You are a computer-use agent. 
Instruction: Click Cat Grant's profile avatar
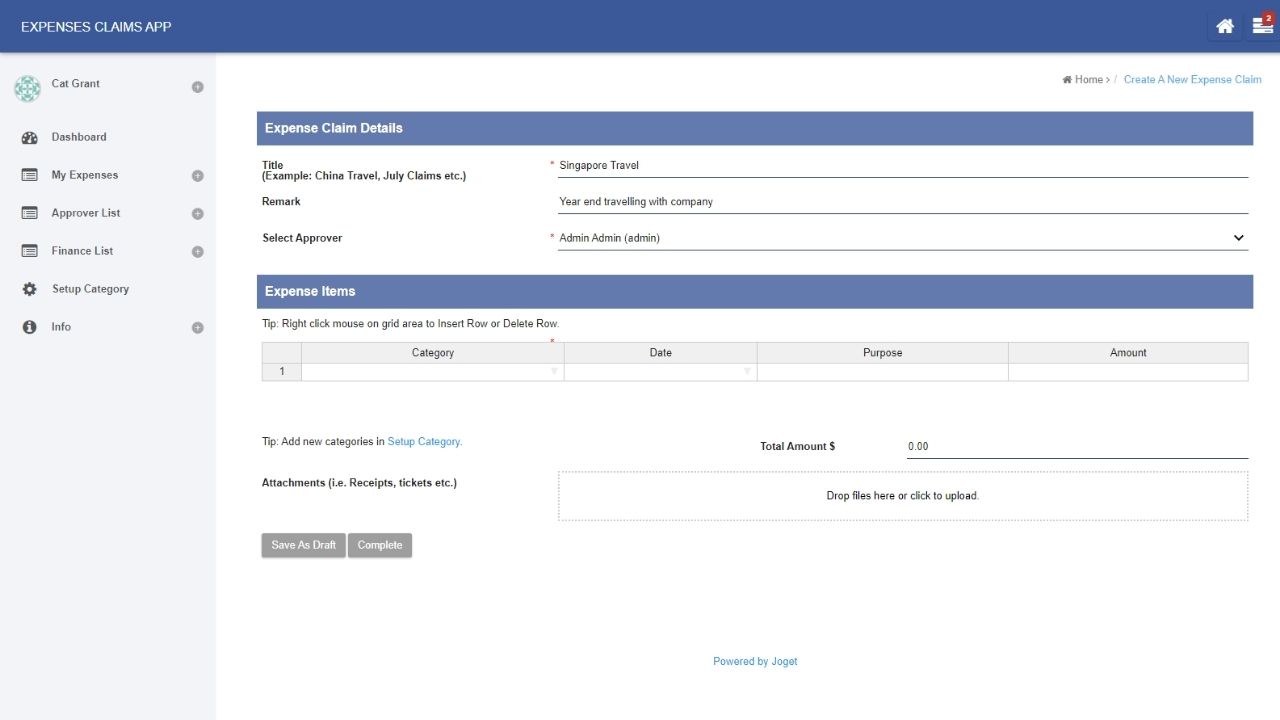coord(27,89)
